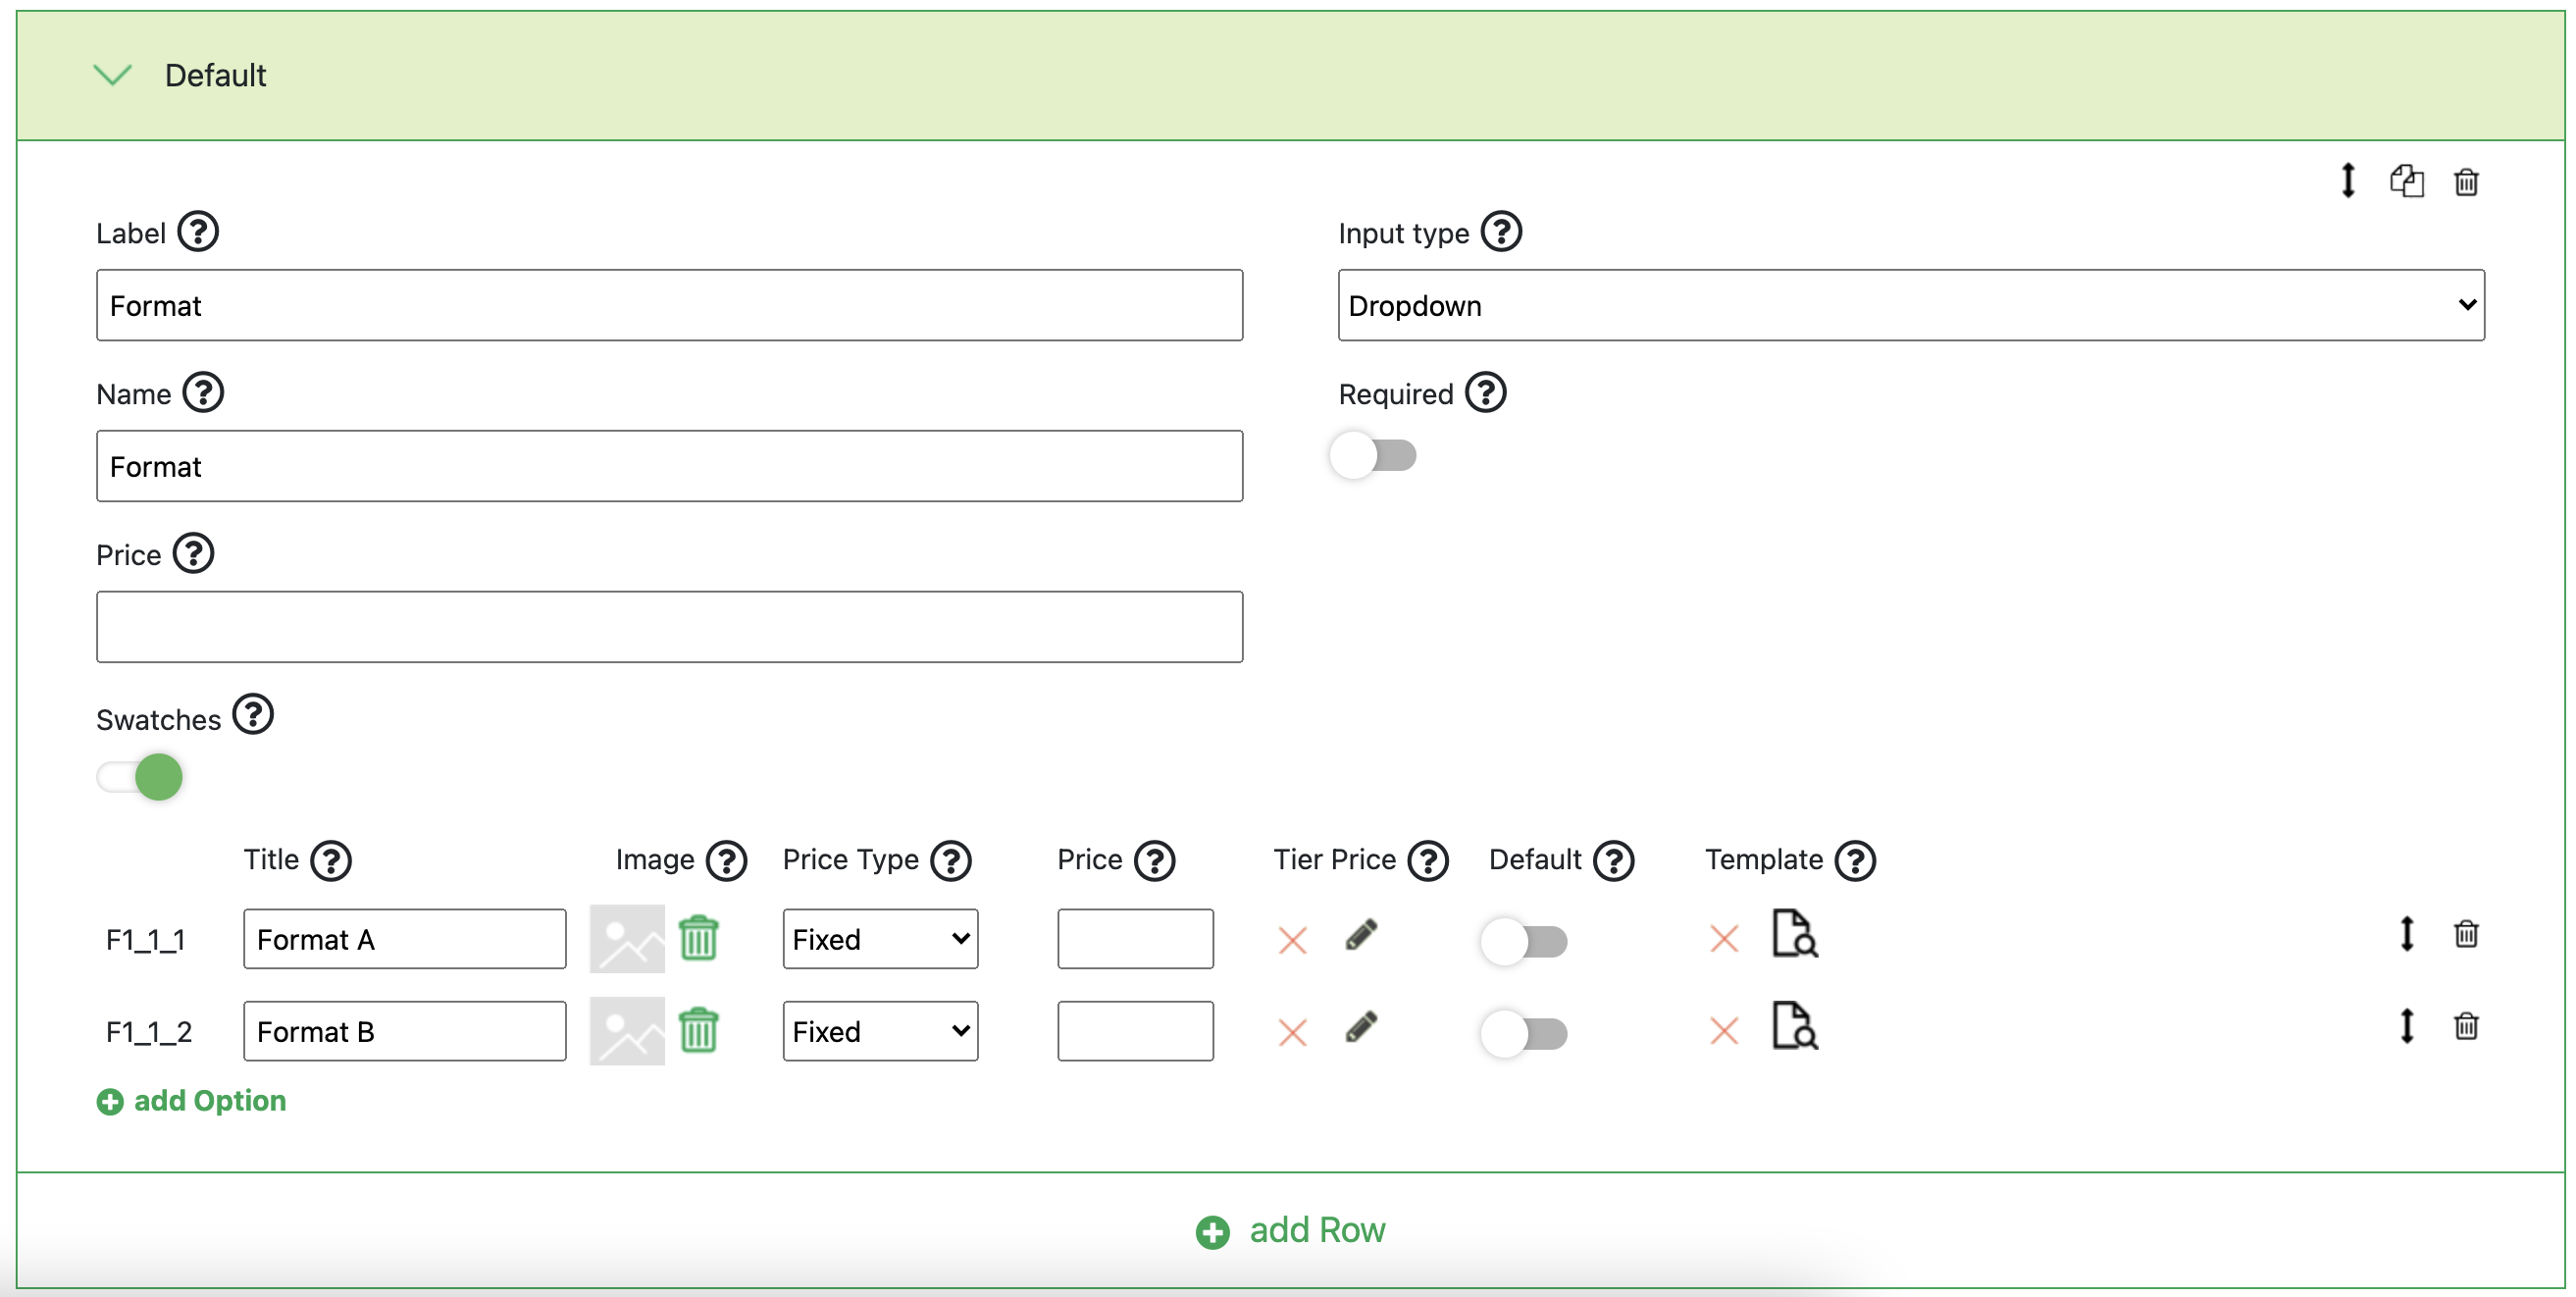Edit tier price for Format A

[1361, 936]
